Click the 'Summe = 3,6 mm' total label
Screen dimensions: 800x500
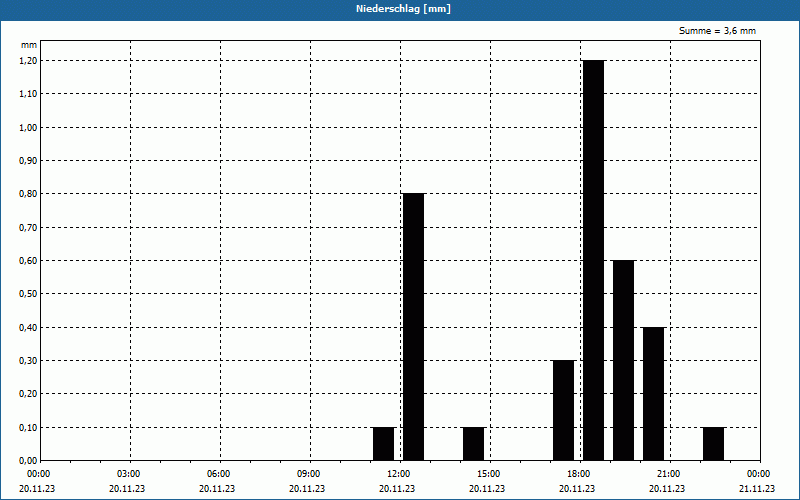click(717, 31)
